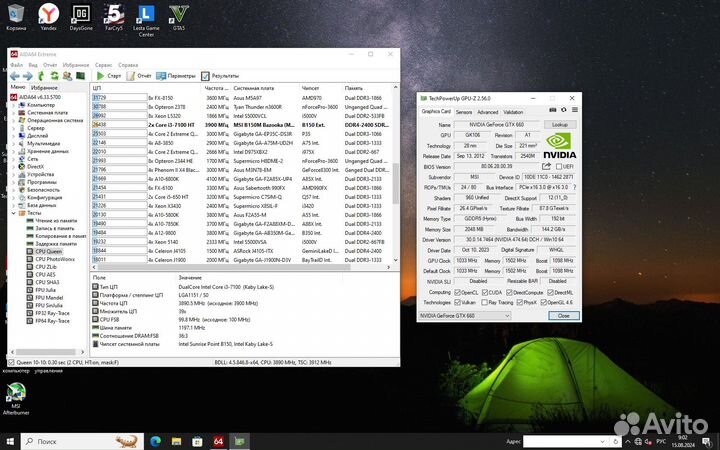Open Microsoft Edge from the taskbar
The height and width of the screenshot is (450, 720).
tap(156, 442)
